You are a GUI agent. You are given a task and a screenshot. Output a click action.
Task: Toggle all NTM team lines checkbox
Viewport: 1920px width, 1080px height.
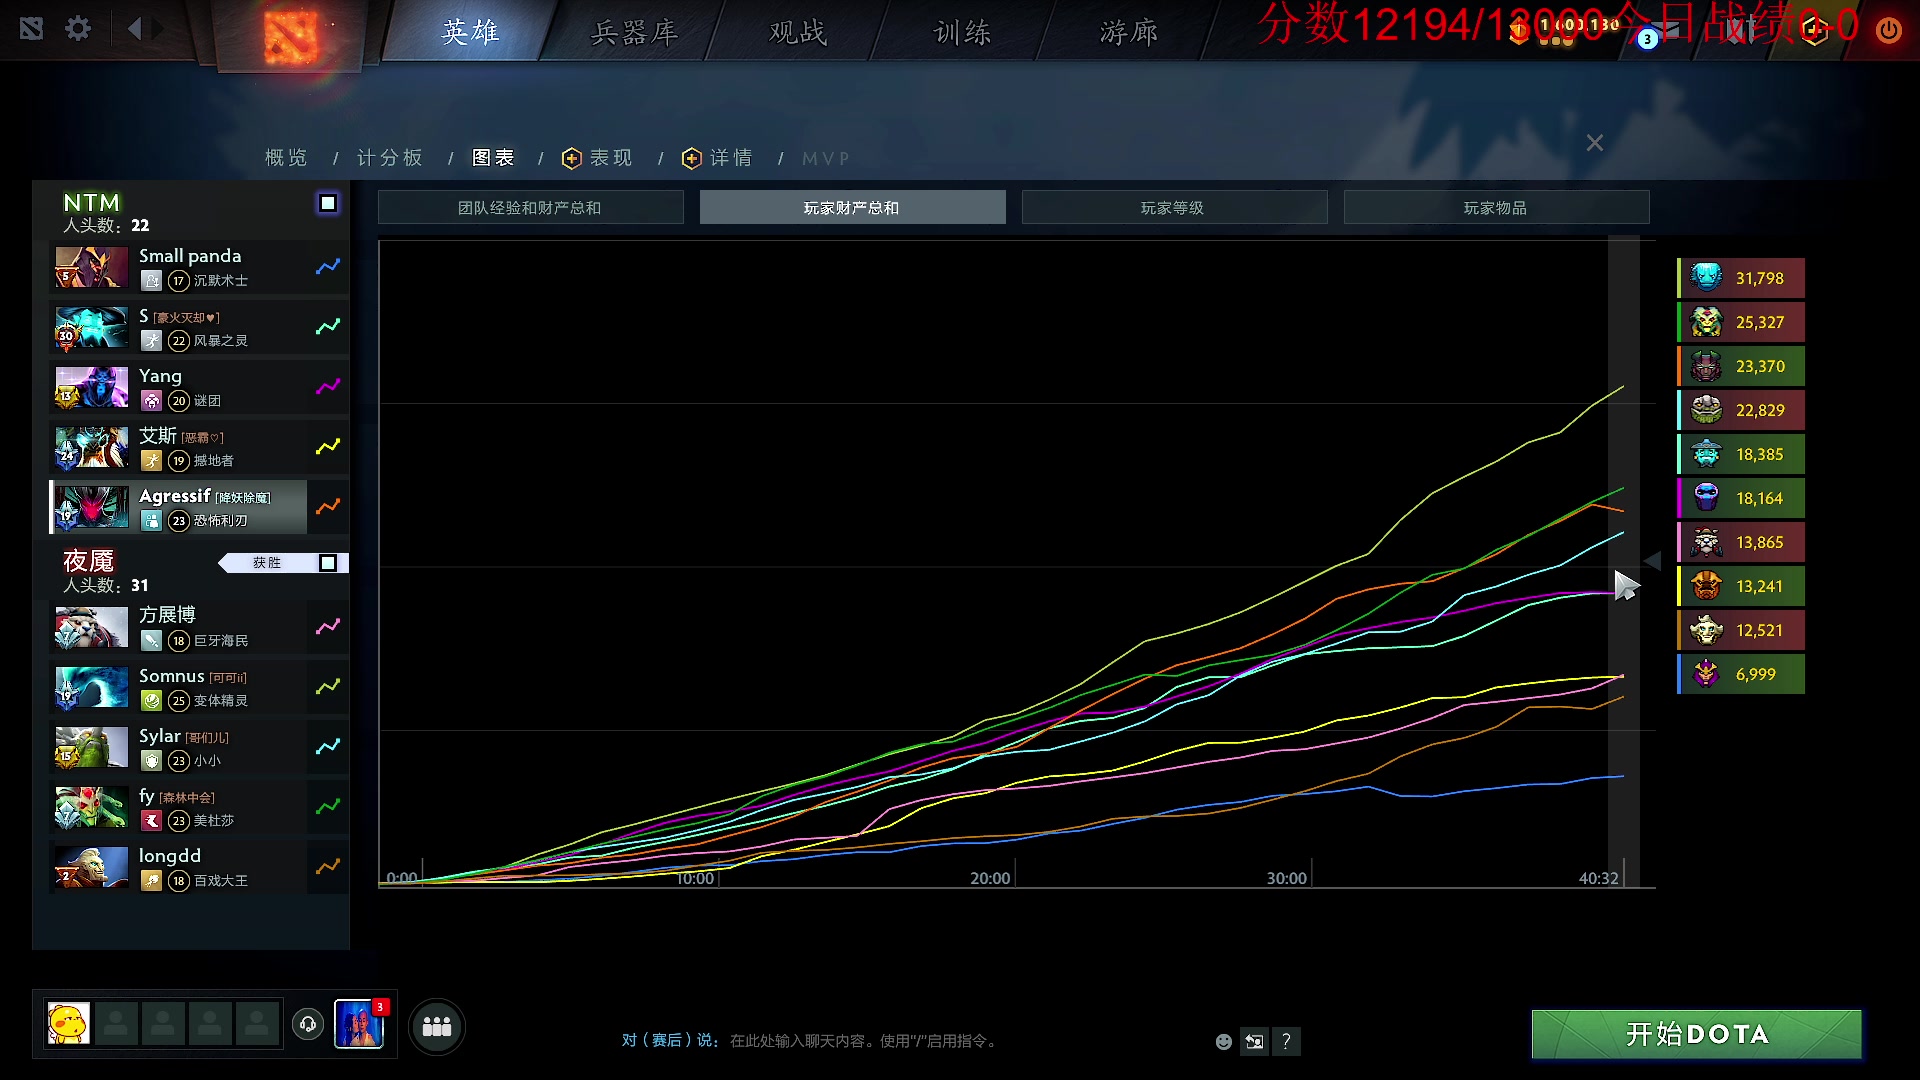click(x=328, y=203)
